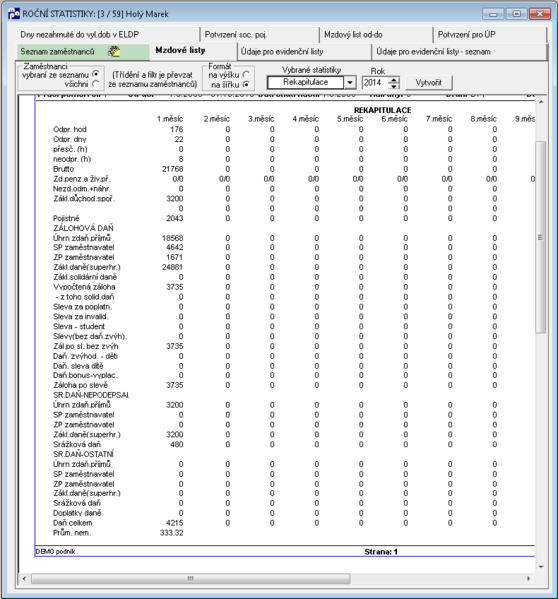Decrease the year with the down spinner

394,86
